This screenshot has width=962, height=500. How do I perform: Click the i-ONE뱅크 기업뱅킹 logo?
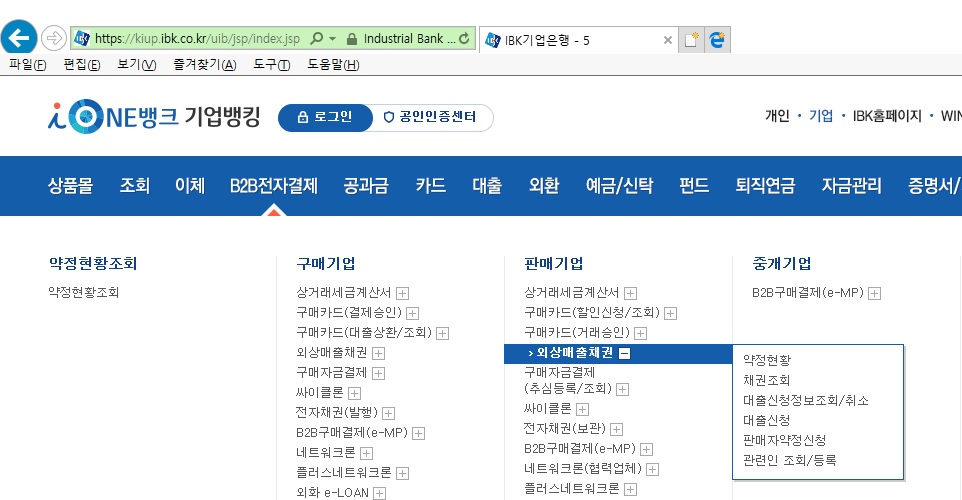click(x=153, y=117)
